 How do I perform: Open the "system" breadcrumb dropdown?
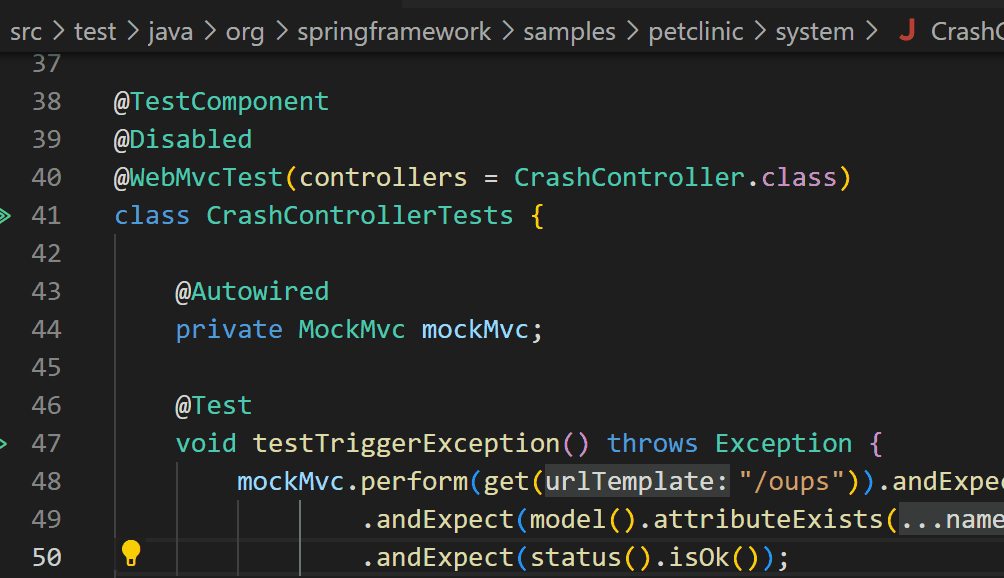814,30
